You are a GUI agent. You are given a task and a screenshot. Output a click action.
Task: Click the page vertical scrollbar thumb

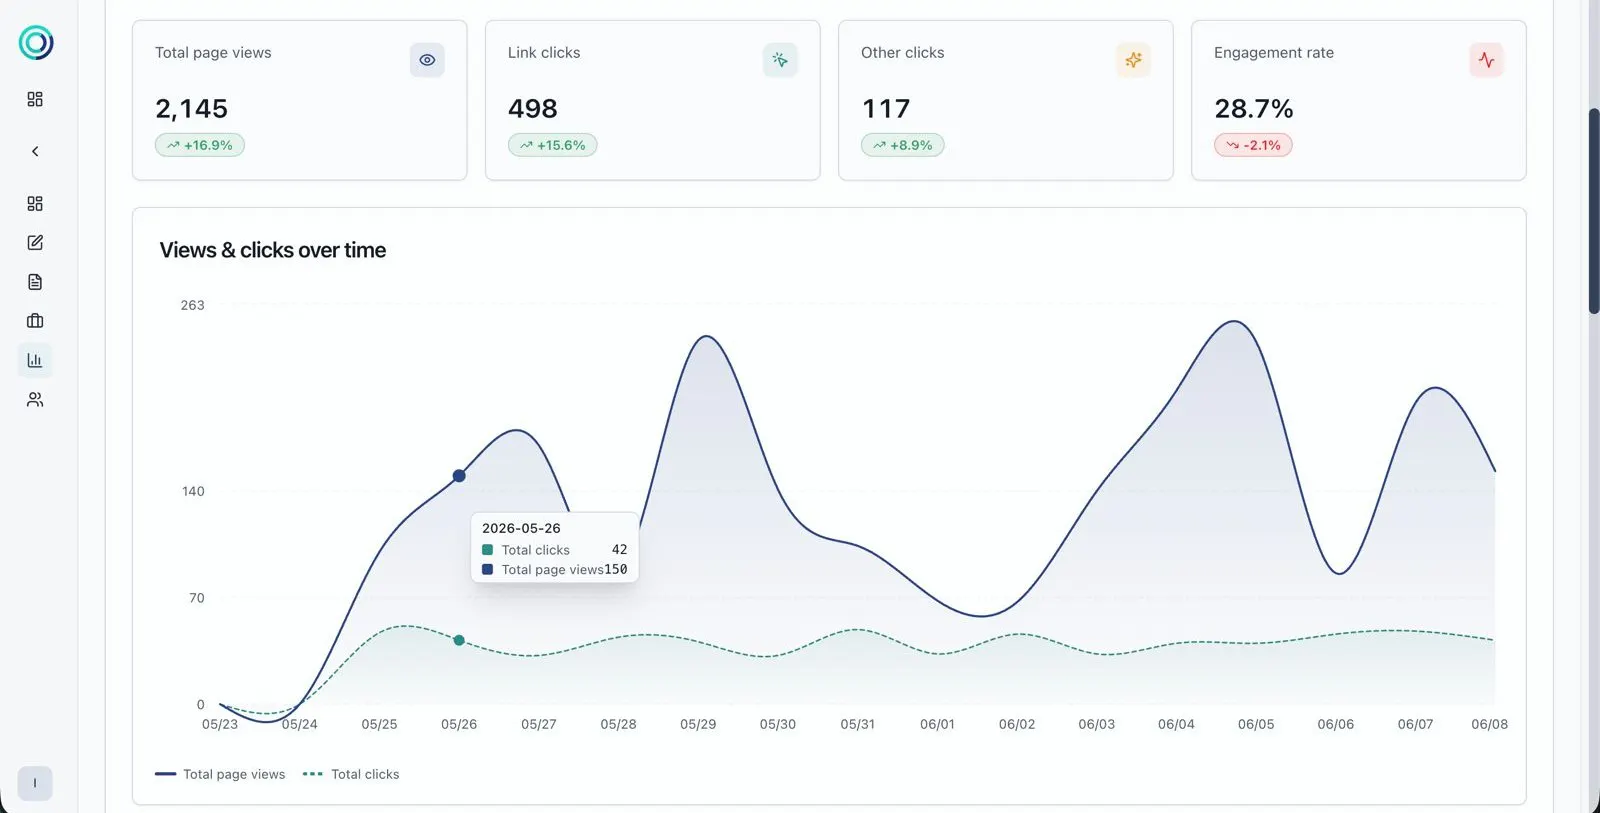(x=1594, y=210)
